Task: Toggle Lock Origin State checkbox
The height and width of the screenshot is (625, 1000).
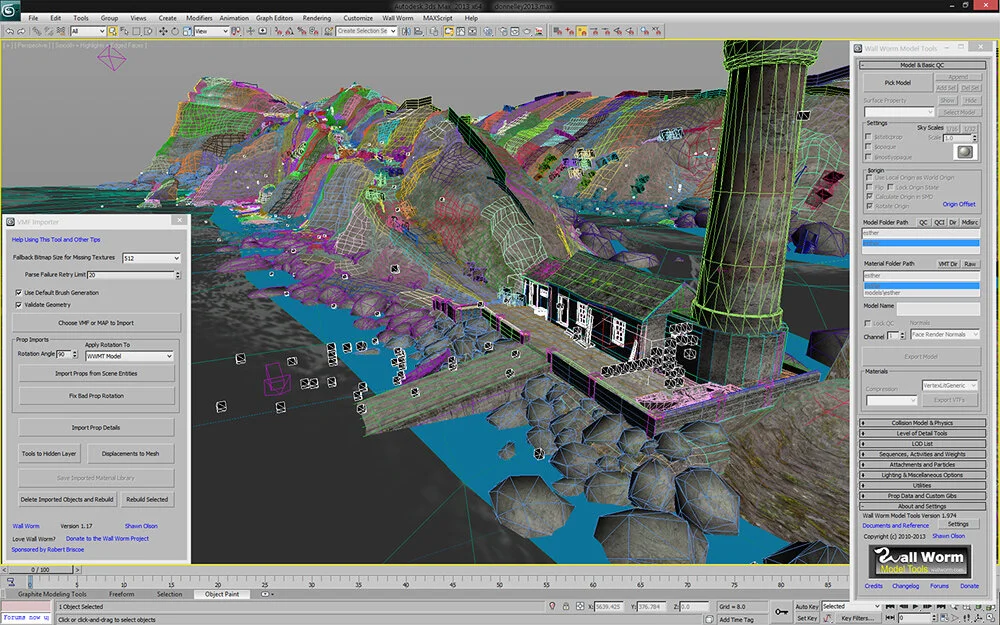Action: (x=890, y=188)
